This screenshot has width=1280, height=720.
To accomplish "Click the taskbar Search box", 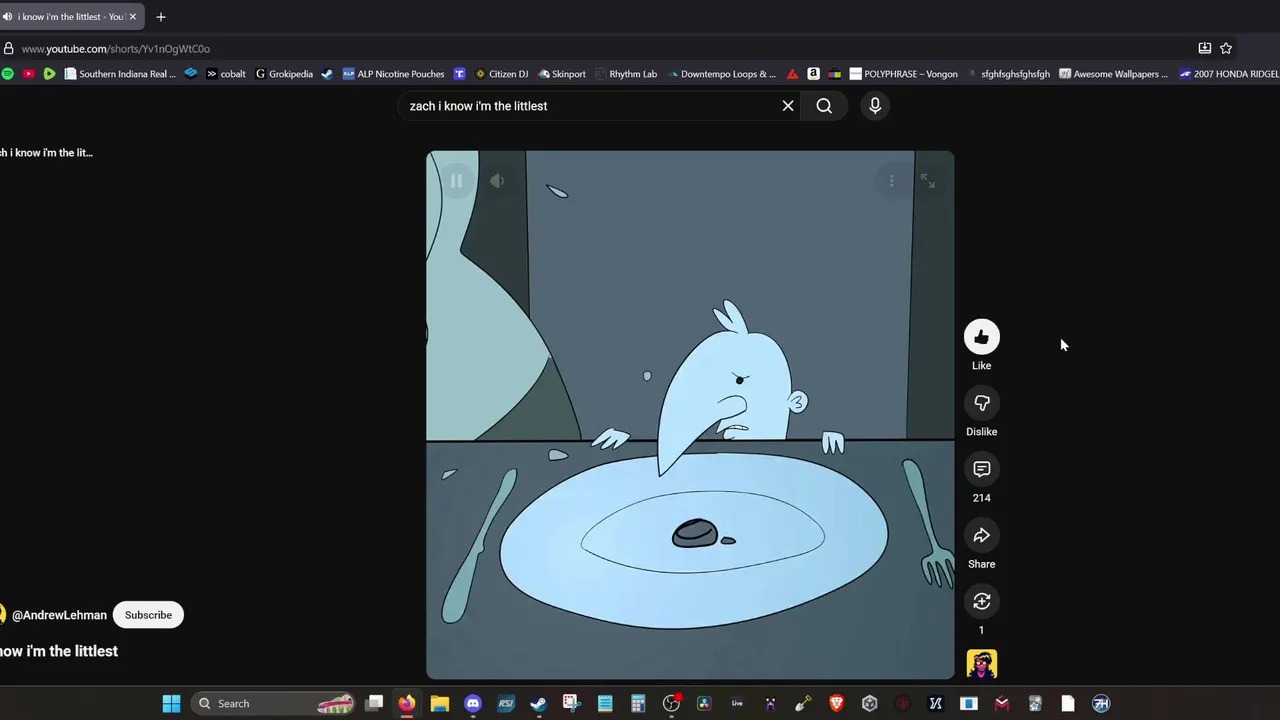I will [273, 703].
